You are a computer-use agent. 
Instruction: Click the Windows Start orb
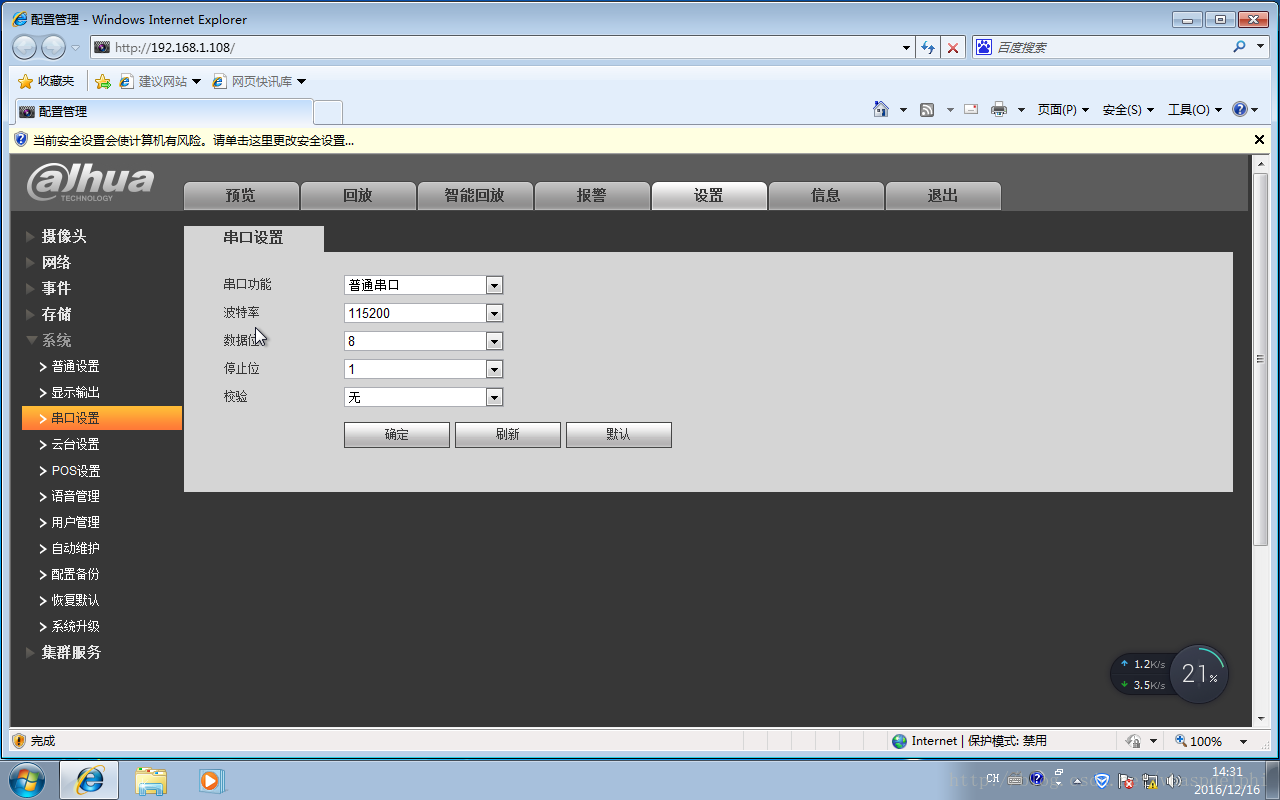click(x=27, y=780)
